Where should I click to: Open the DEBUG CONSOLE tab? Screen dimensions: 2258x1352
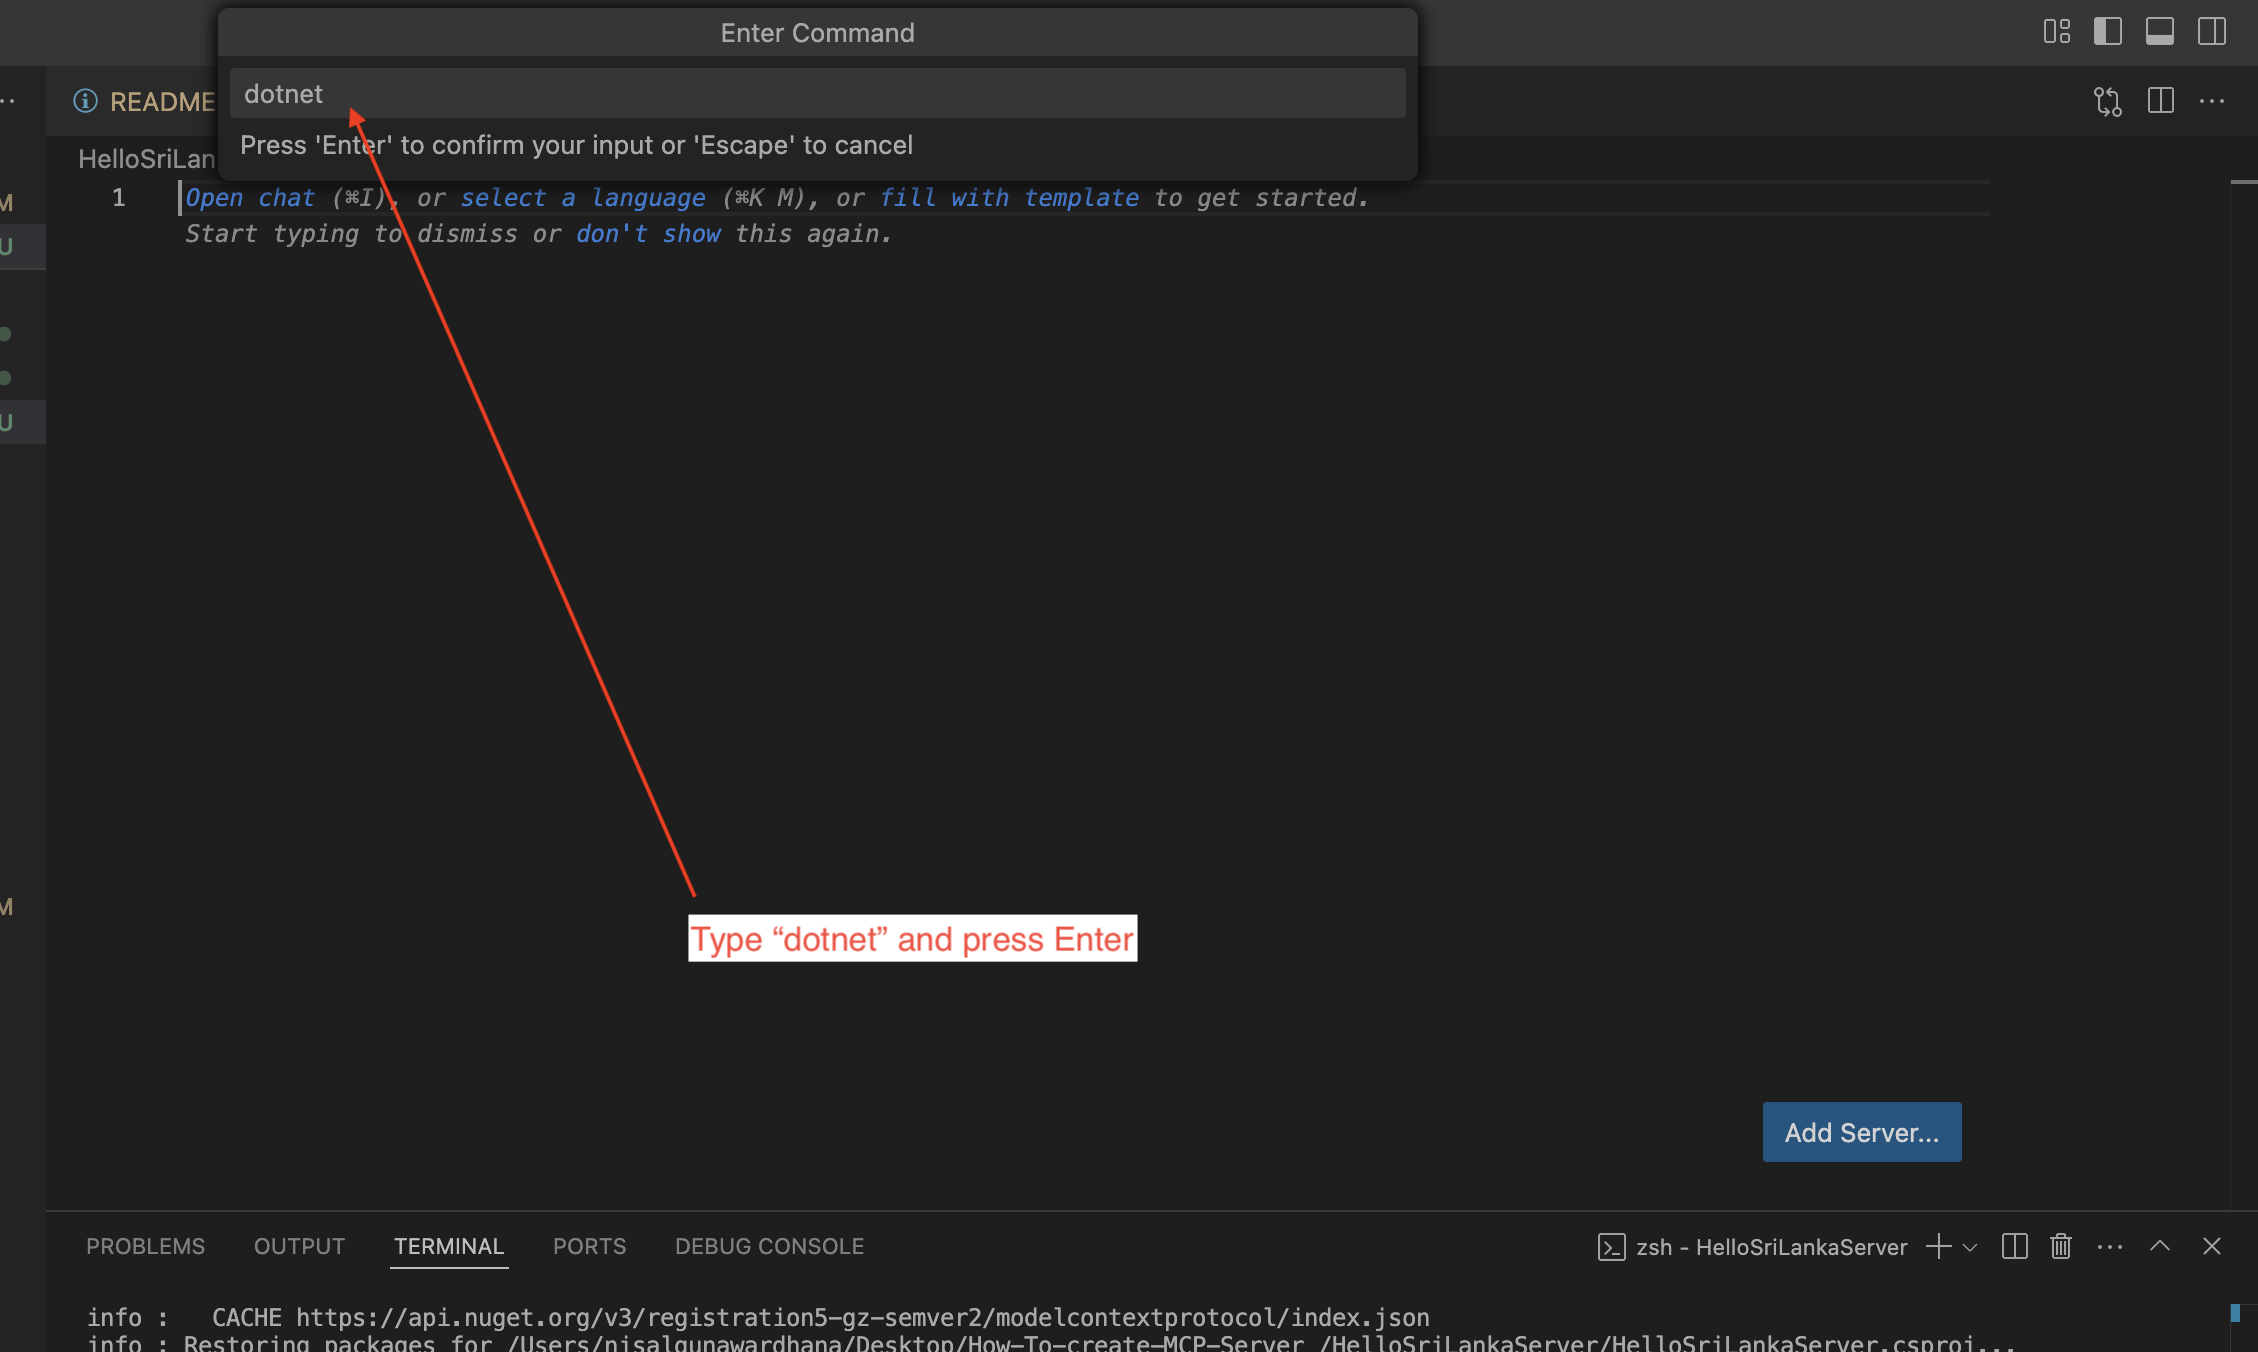coord(769,1245)
